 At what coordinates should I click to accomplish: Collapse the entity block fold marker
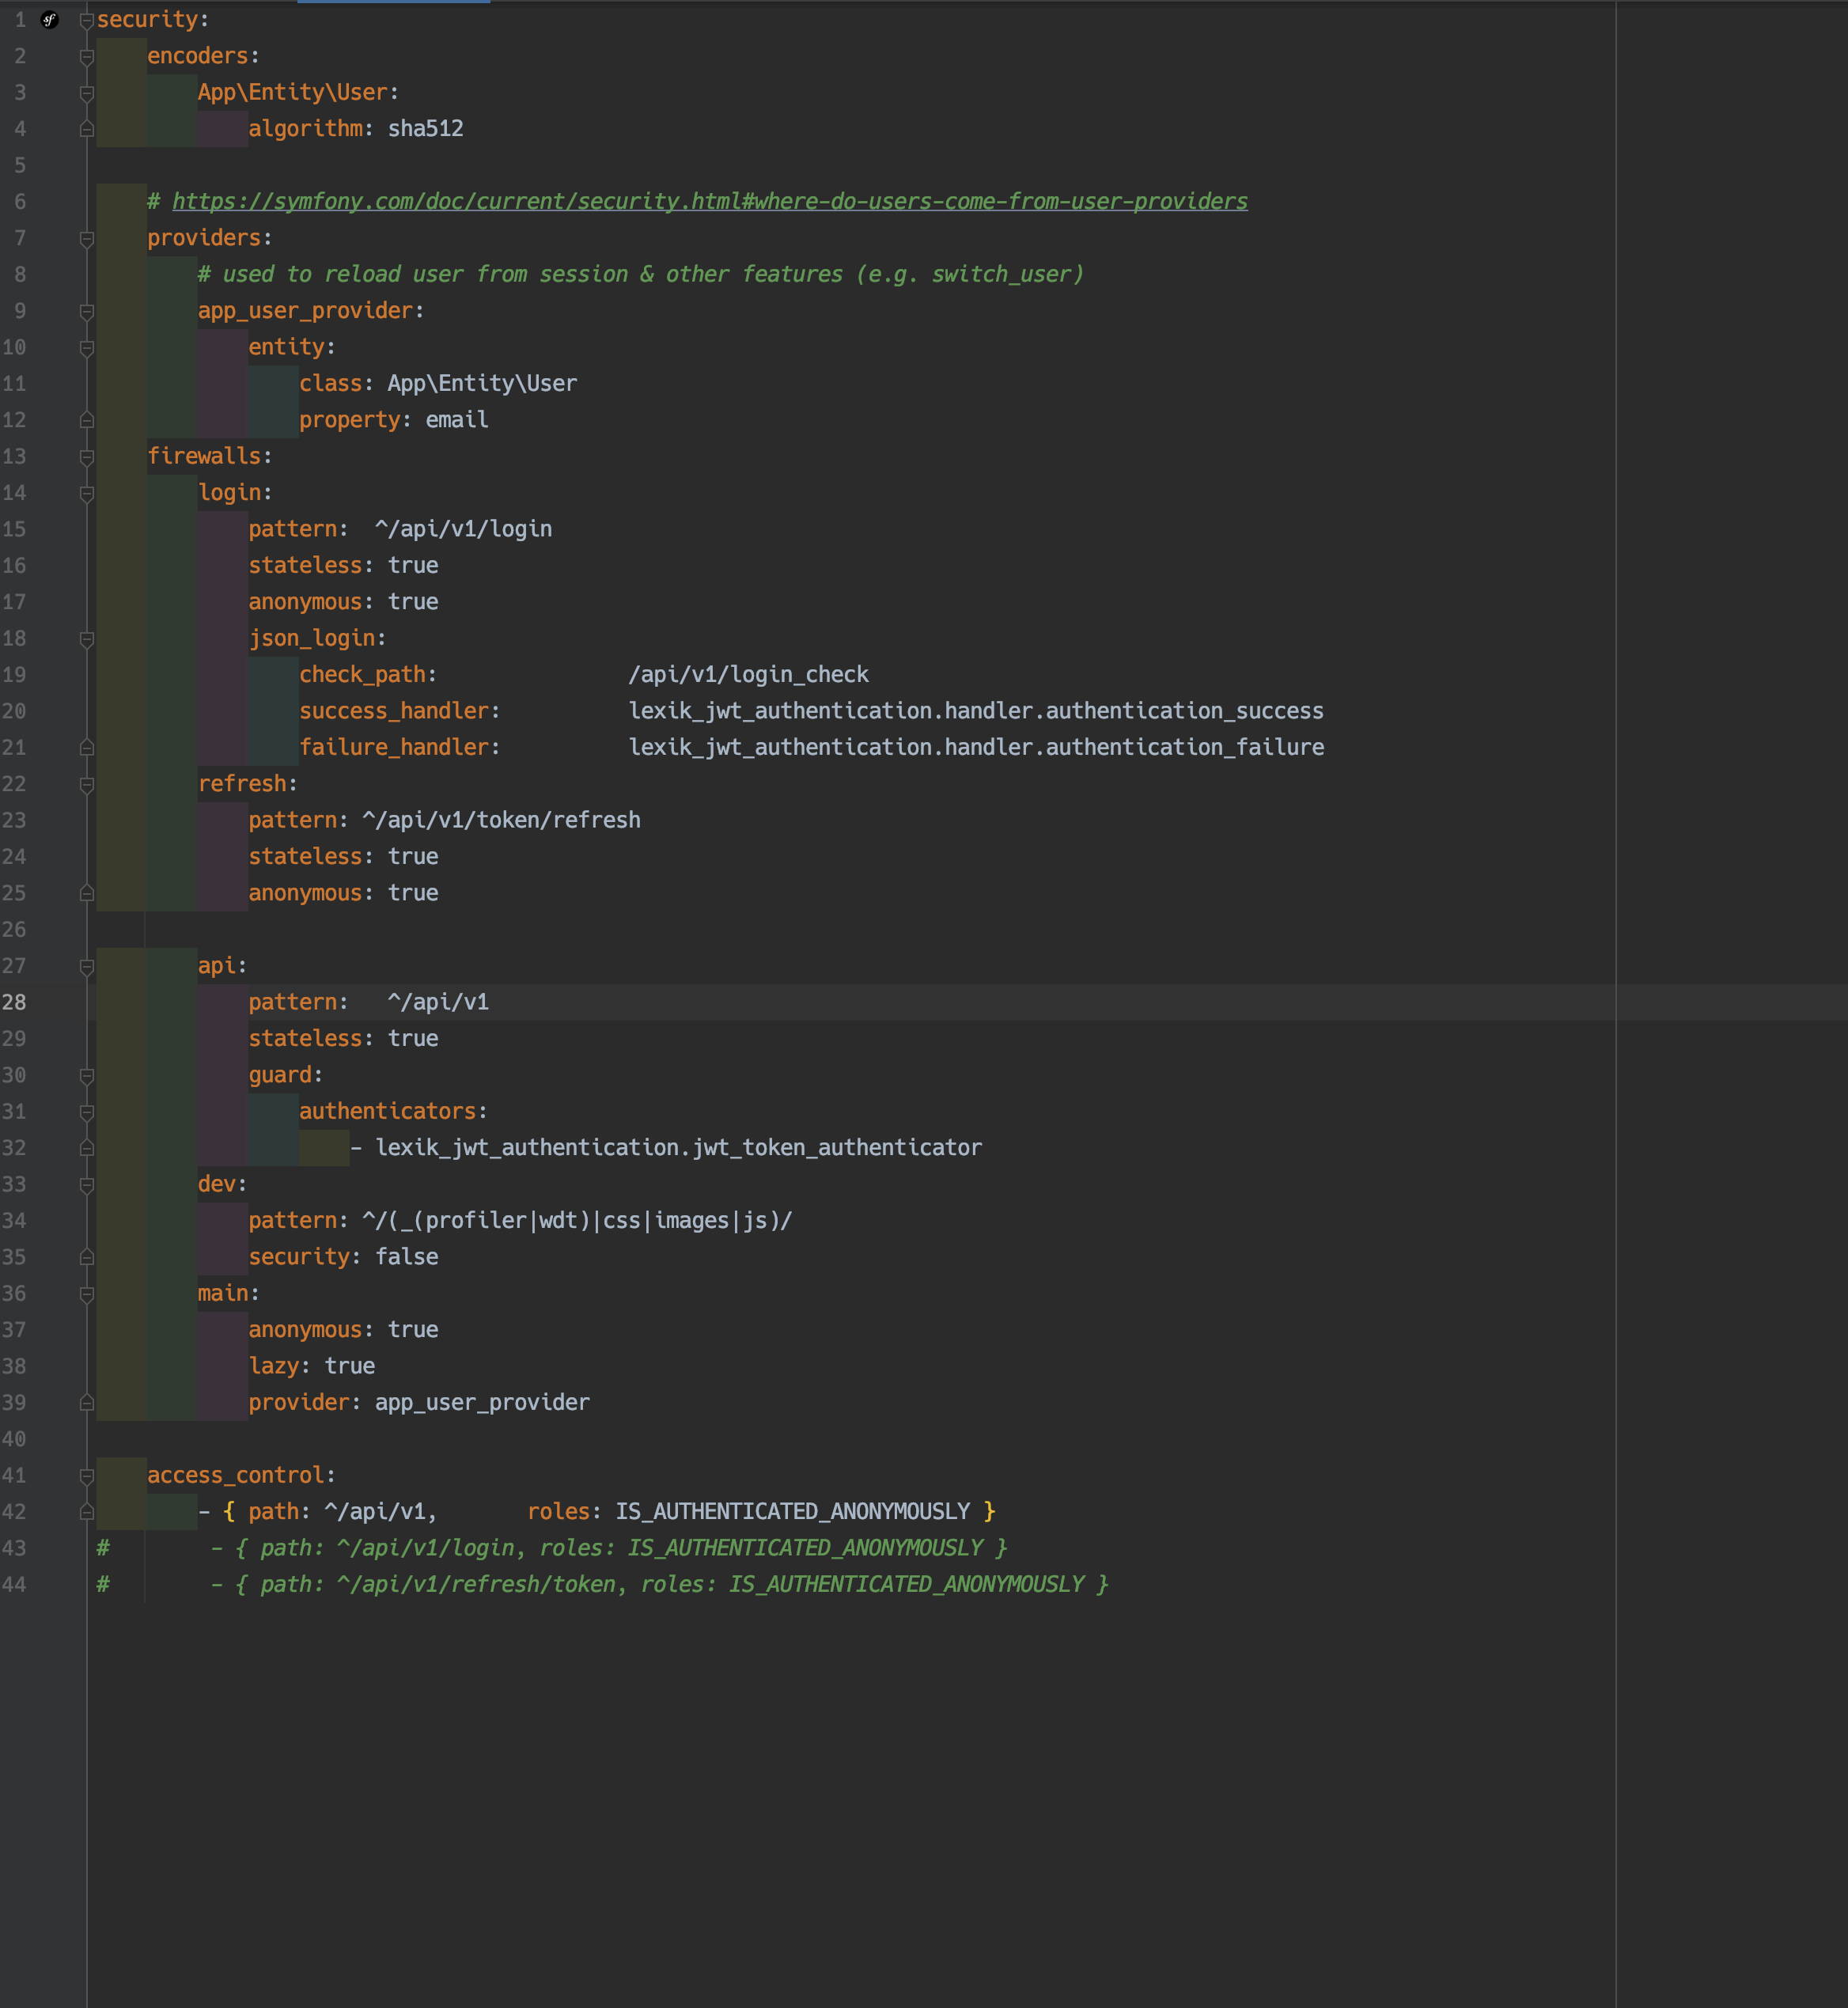click(x=87, y=348)
